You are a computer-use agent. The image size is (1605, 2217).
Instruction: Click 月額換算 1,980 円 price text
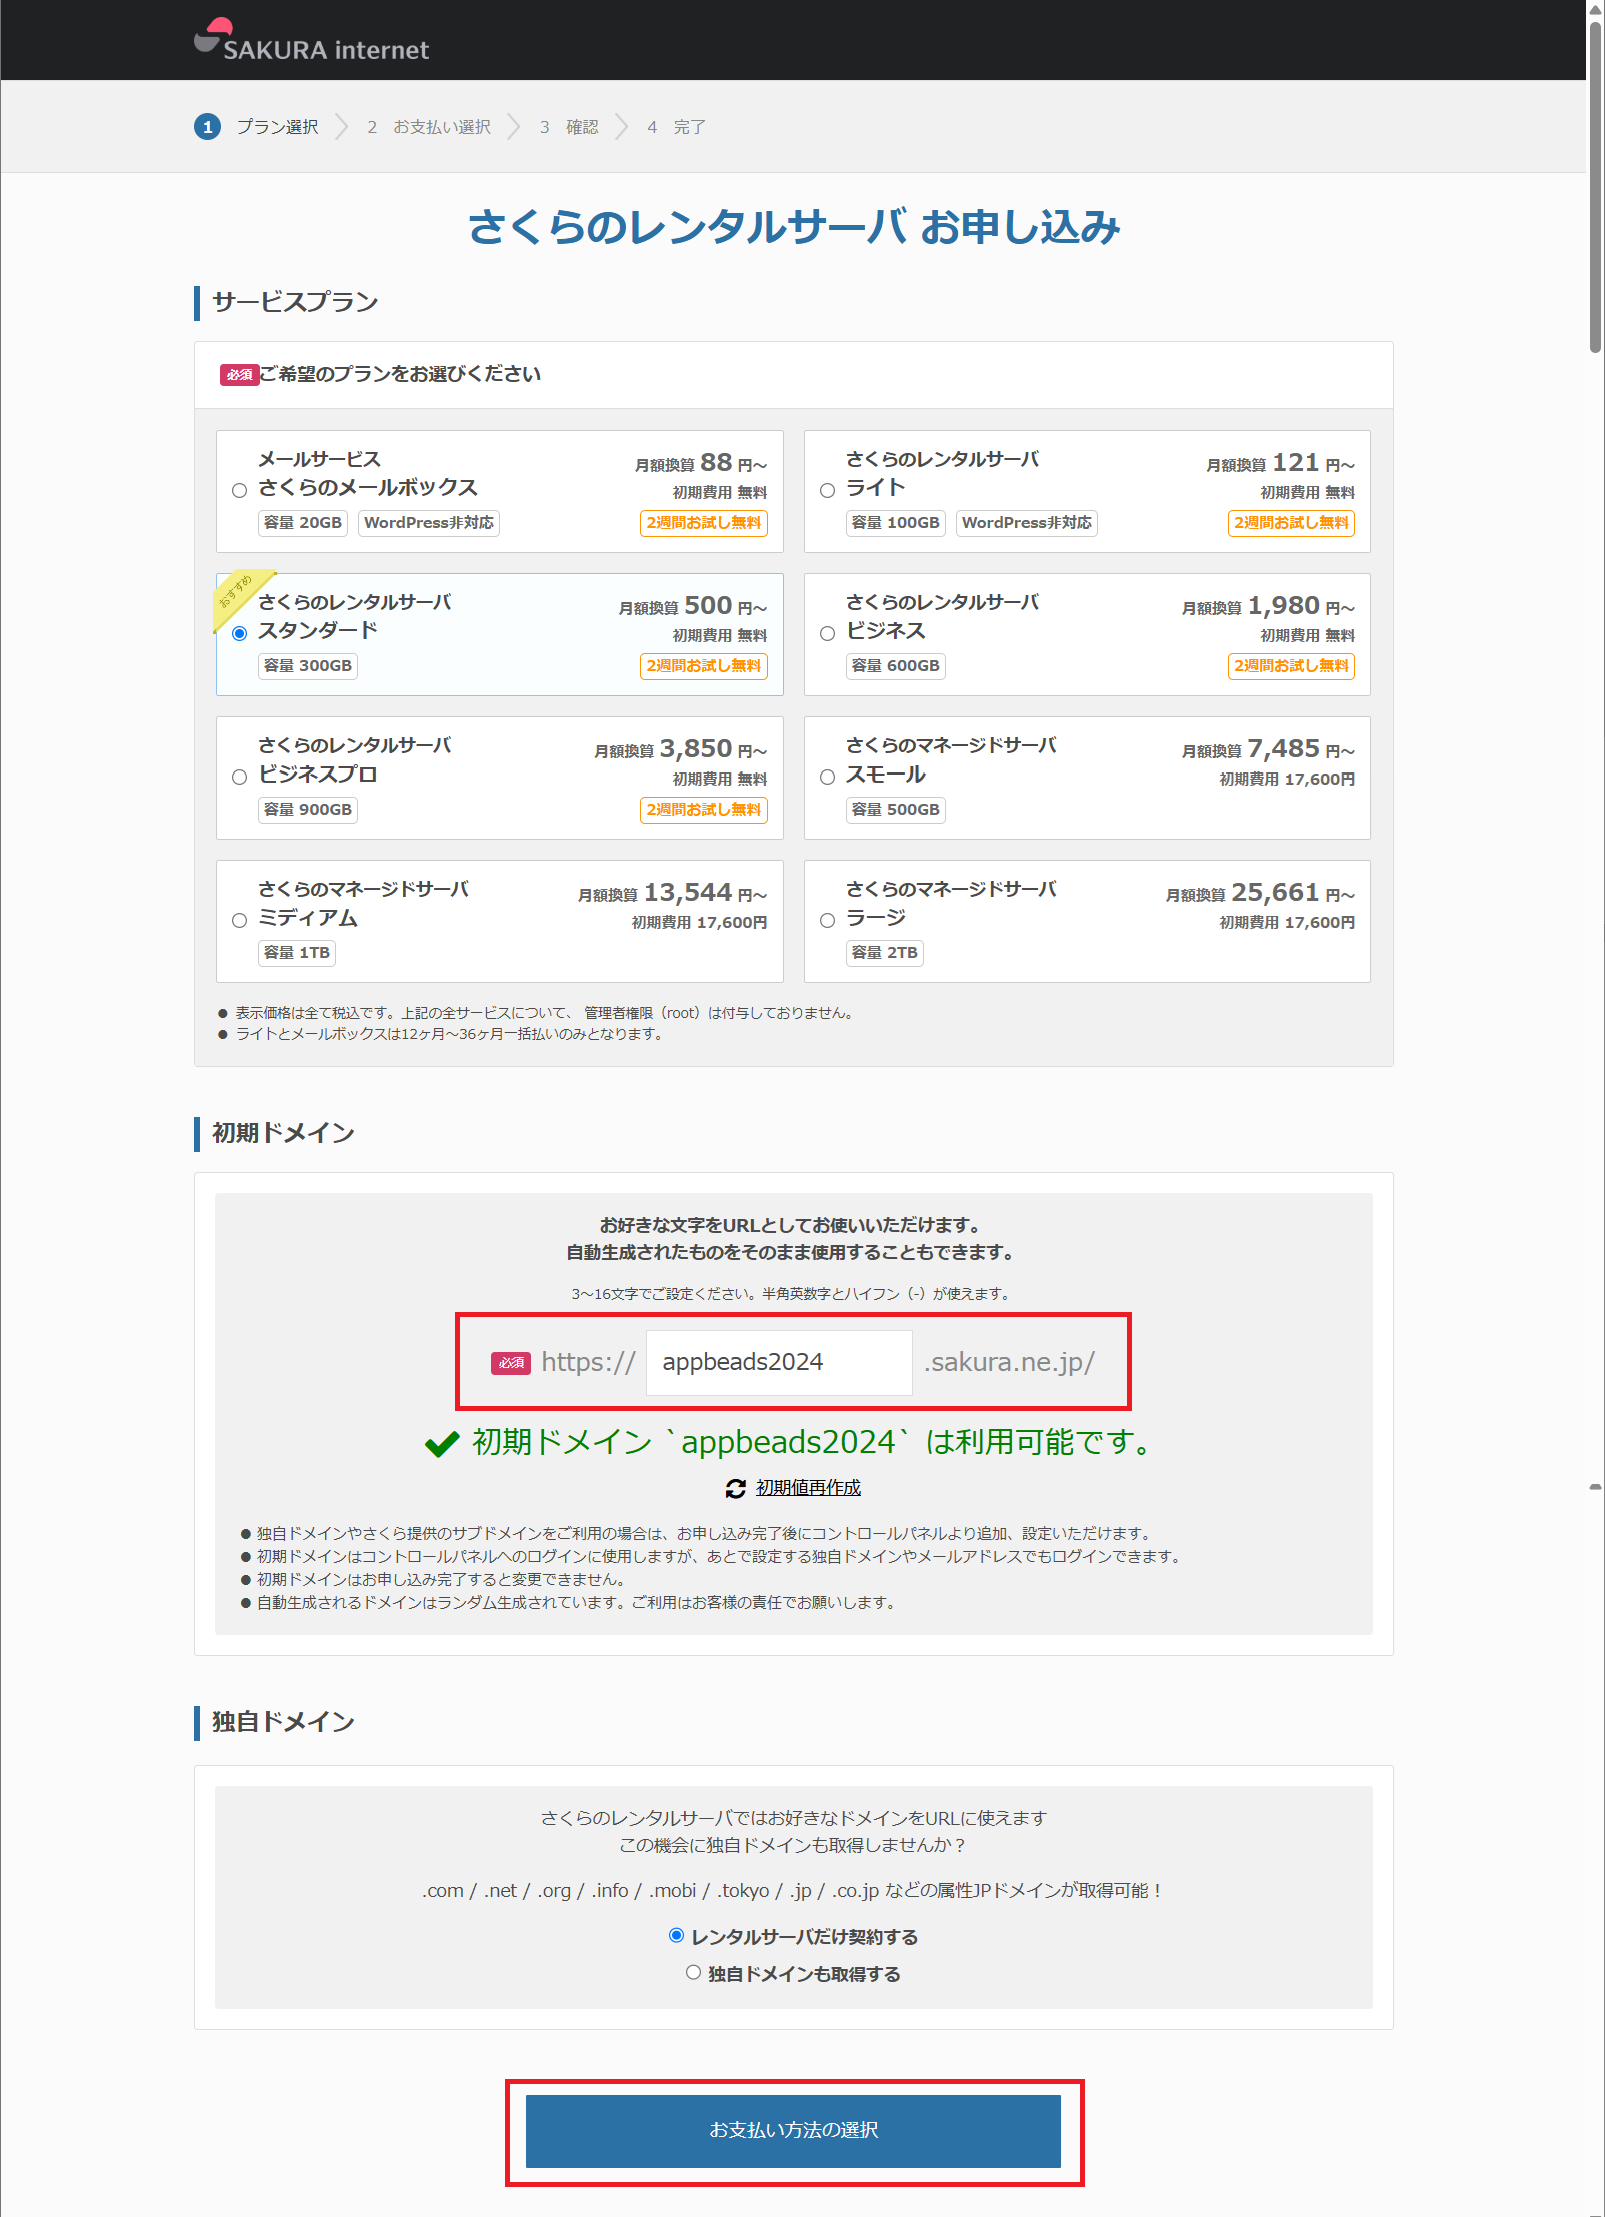[1268, 606]
